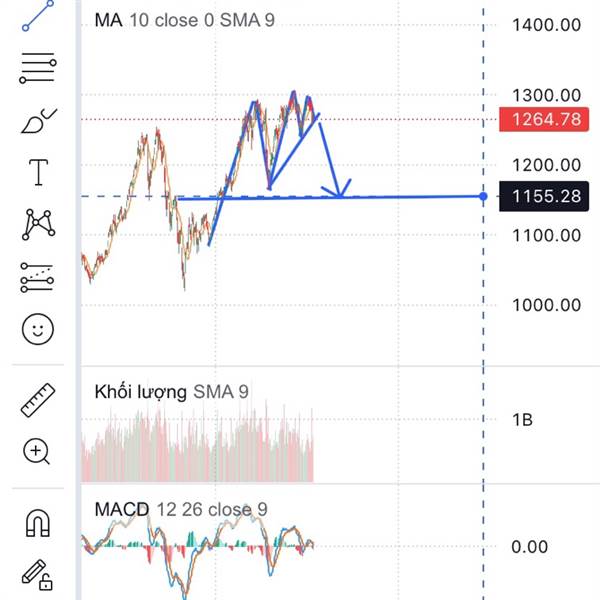
Task: Expand the MACD 12 26 close 9 legend
Action: point(181,509)
